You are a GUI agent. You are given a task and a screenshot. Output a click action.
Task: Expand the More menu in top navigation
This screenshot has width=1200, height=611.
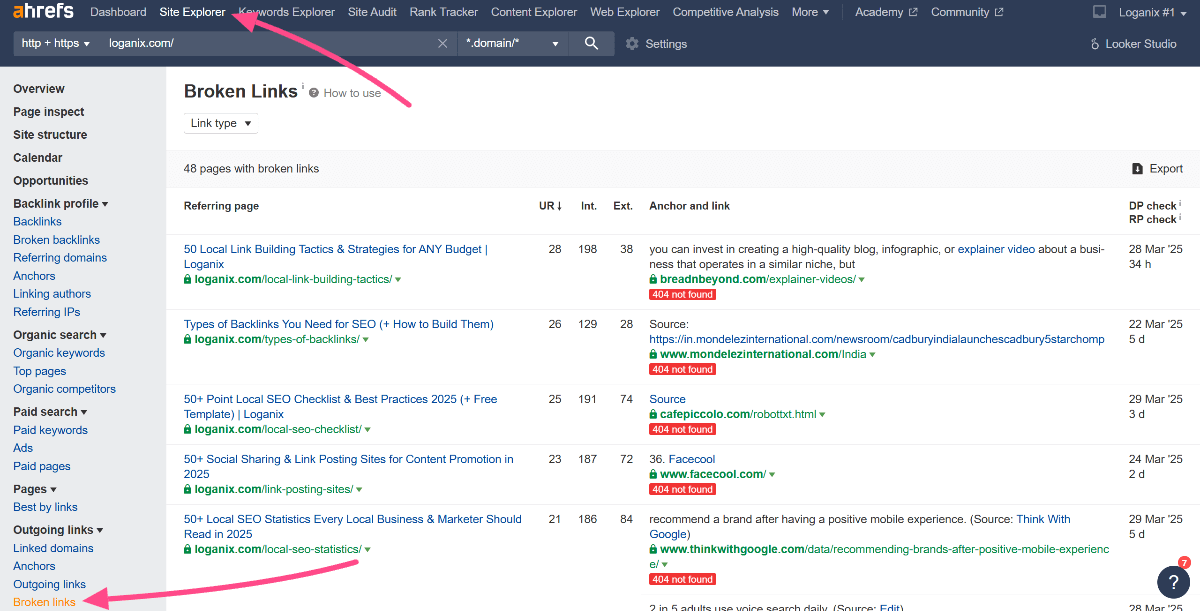[x=810, y=12]
